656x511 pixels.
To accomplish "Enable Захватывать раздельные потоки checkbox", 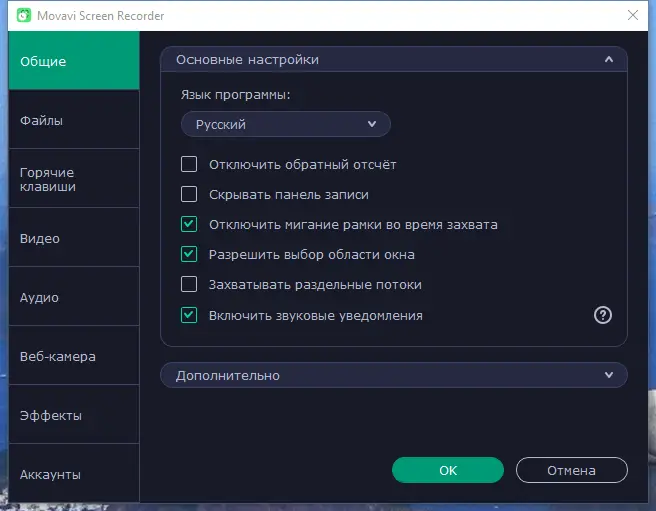I will pyautogui.click(x=189, y=285).
